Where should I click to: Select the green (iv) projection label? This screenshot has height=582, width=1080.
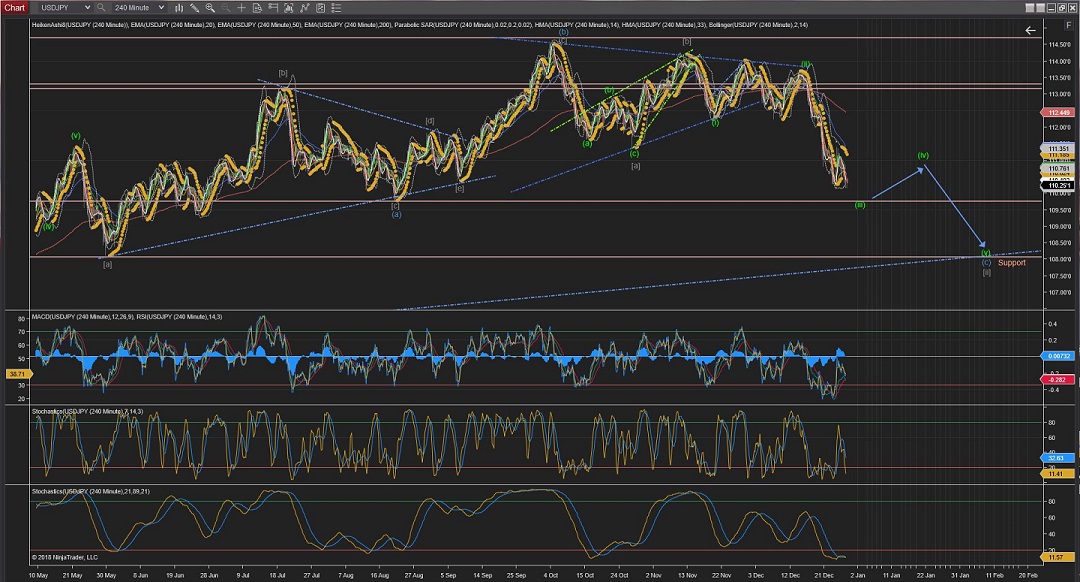coord(923,155)
